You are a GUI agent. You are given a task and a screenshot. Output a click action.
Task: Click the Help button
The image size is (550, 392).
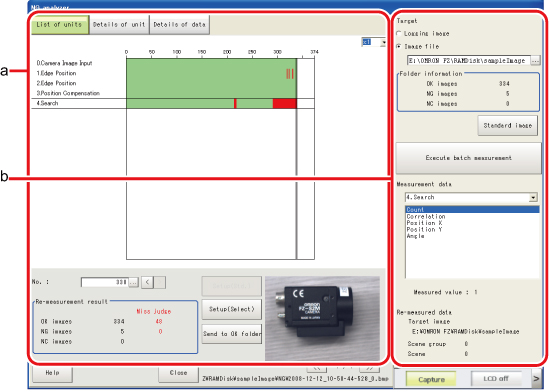(x=53, y=373)
